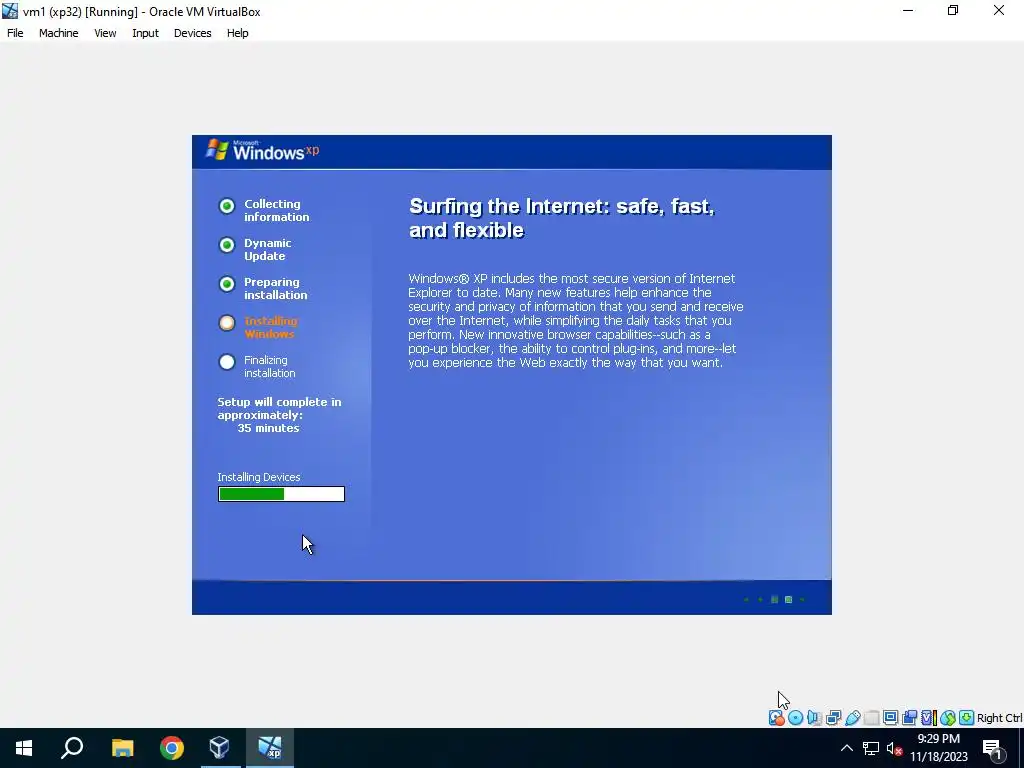This screenshot has height=768, width=1024.
Task: Click the 'Surfing the Internet' heading
Action: click(x=562, y=218)
